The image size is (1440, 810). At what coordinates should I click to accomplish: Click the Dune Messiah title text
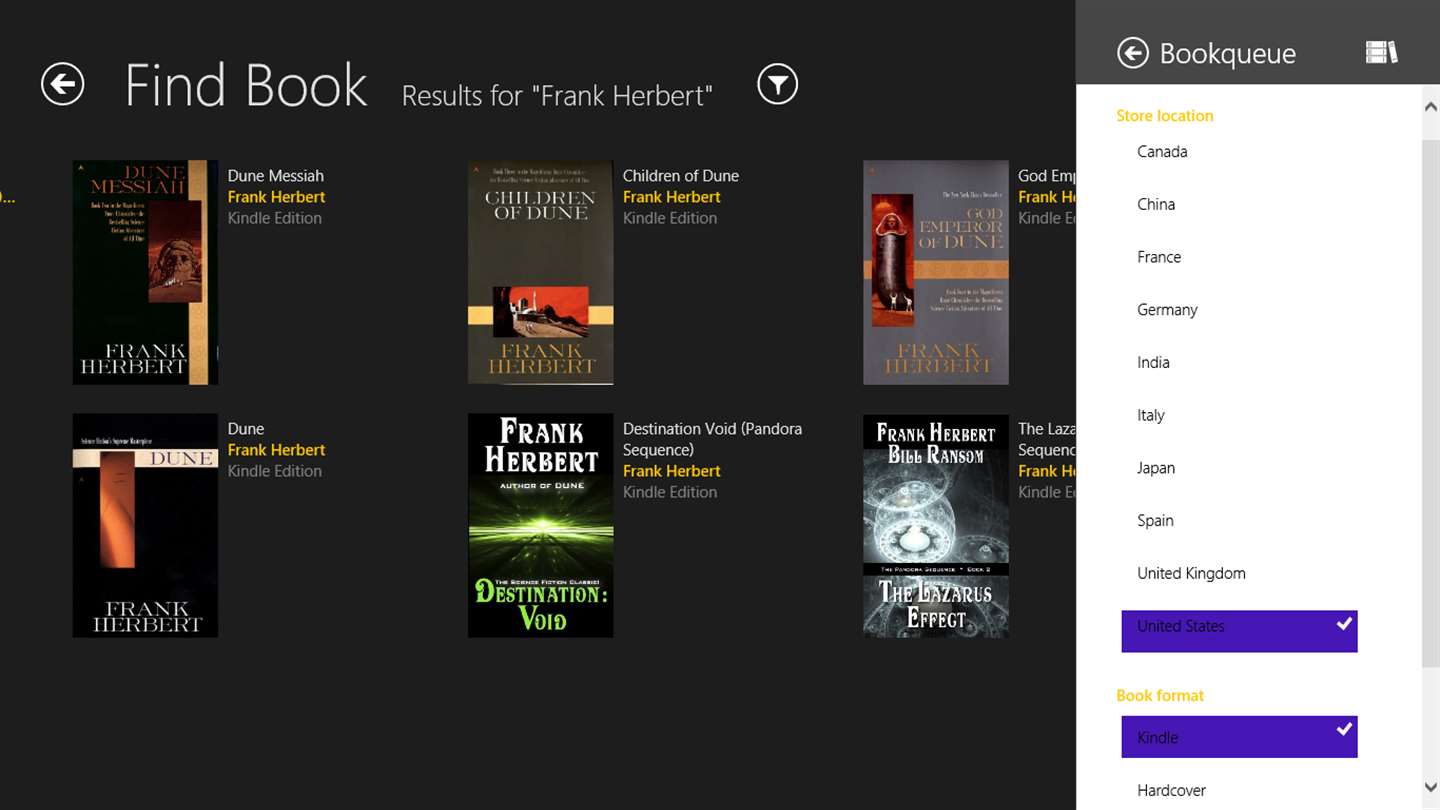[x=276, y=176]
